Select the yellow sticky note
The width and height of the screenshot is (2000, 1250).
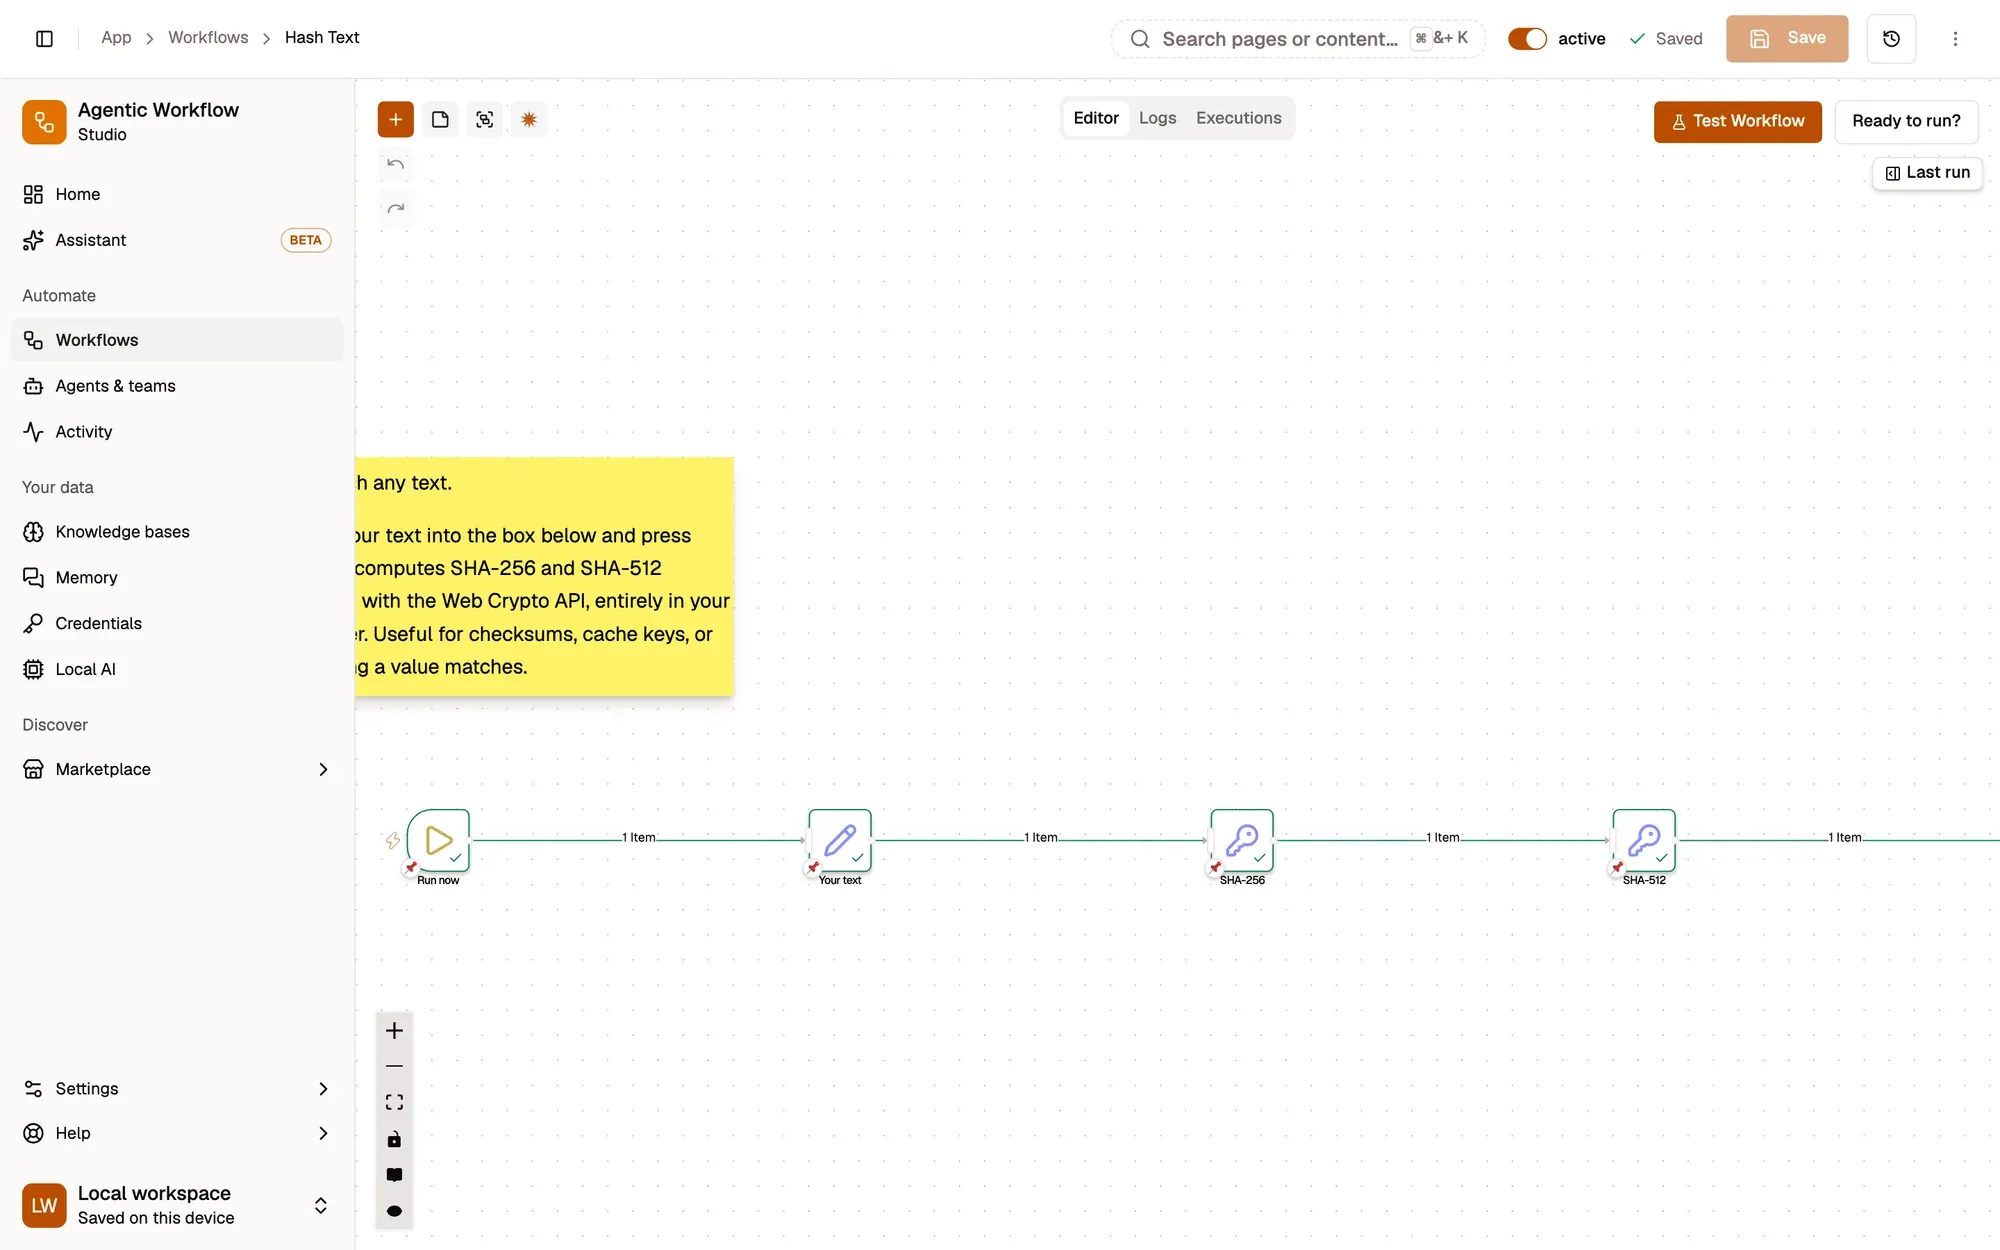coord(545,576)
